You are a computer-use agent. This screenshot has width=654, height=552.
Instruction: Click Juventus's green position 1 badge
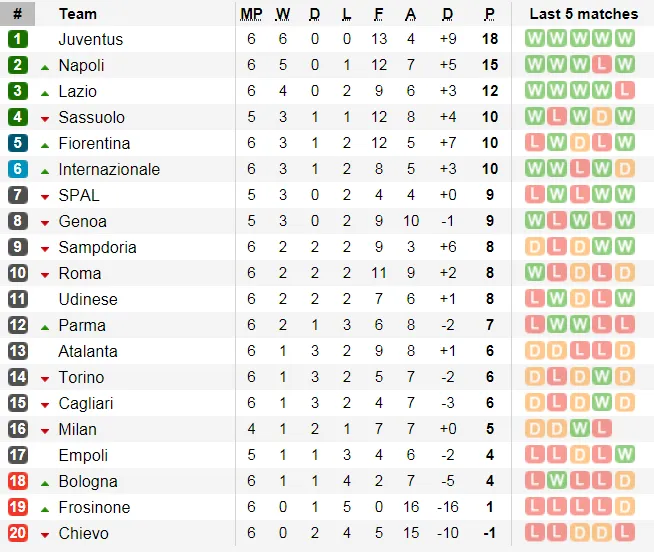(x=18, y=39)
